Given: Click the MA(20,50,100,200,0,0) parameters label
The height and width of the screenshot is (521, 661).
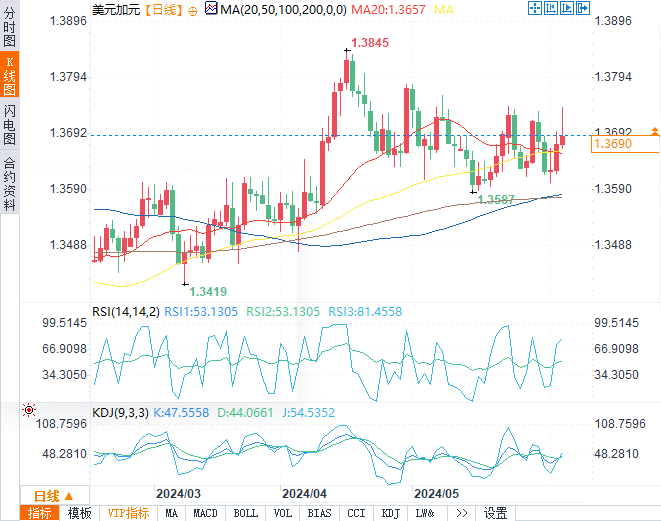Looking at the screenshot, I should 283,10.
